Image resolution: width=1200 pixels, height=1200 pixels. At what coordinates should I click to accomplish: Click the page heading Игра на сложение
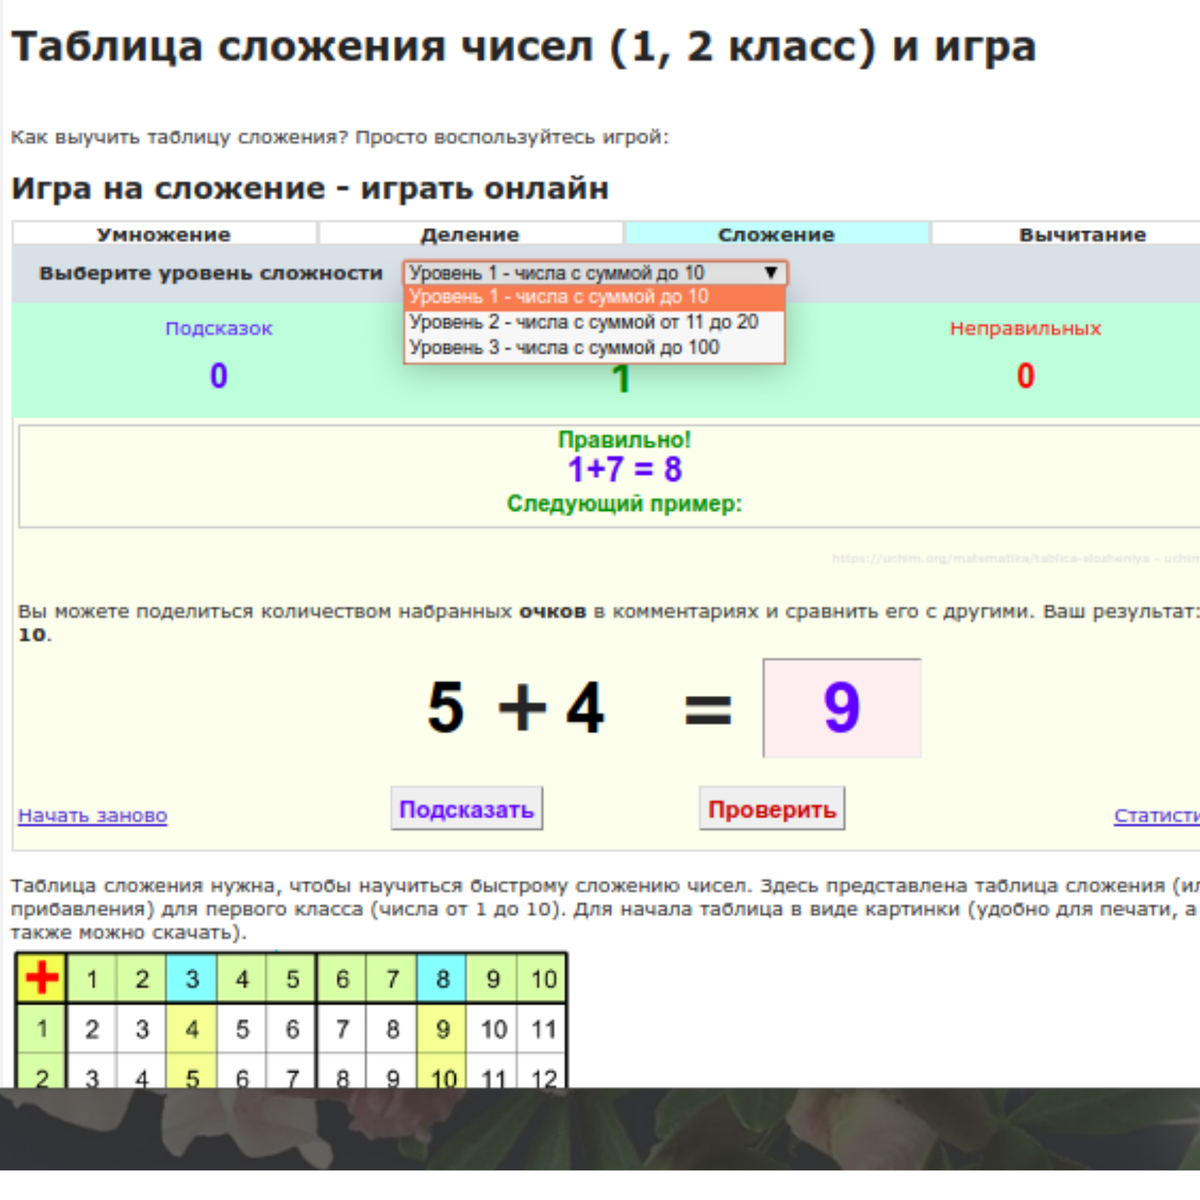[310, 187]
